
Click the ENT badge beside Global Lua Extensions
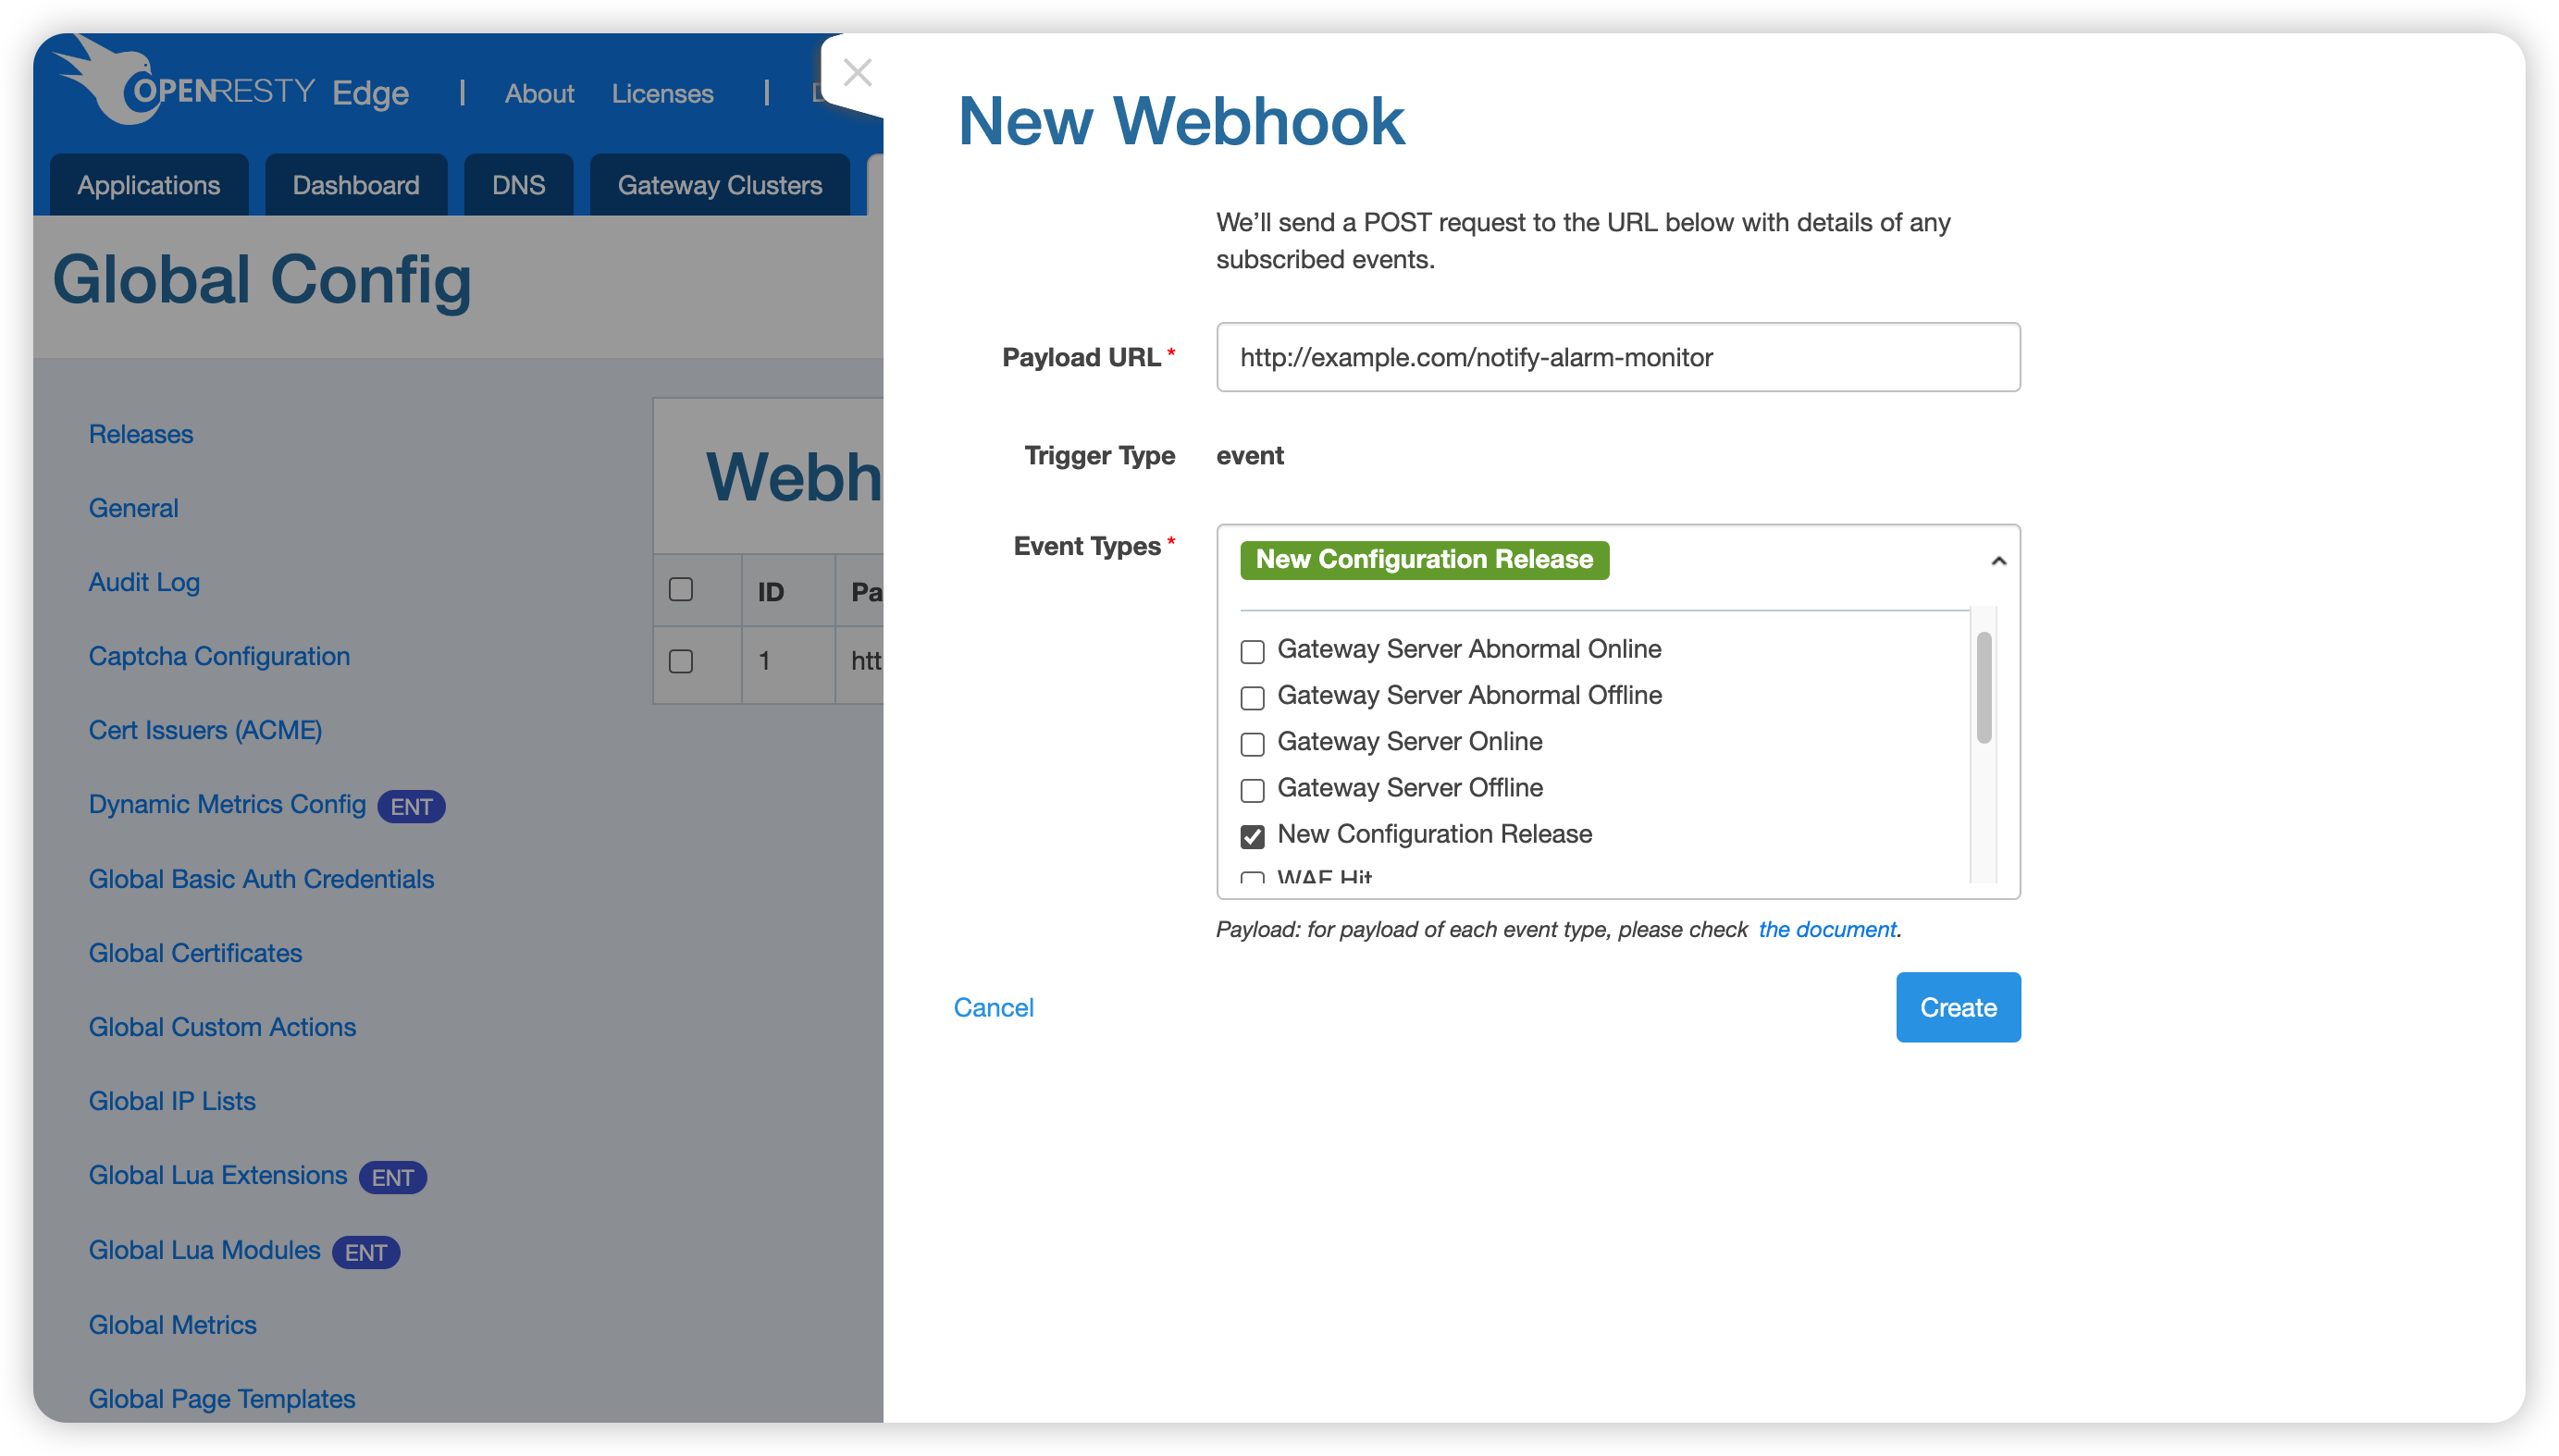(x=392, y=1178)
